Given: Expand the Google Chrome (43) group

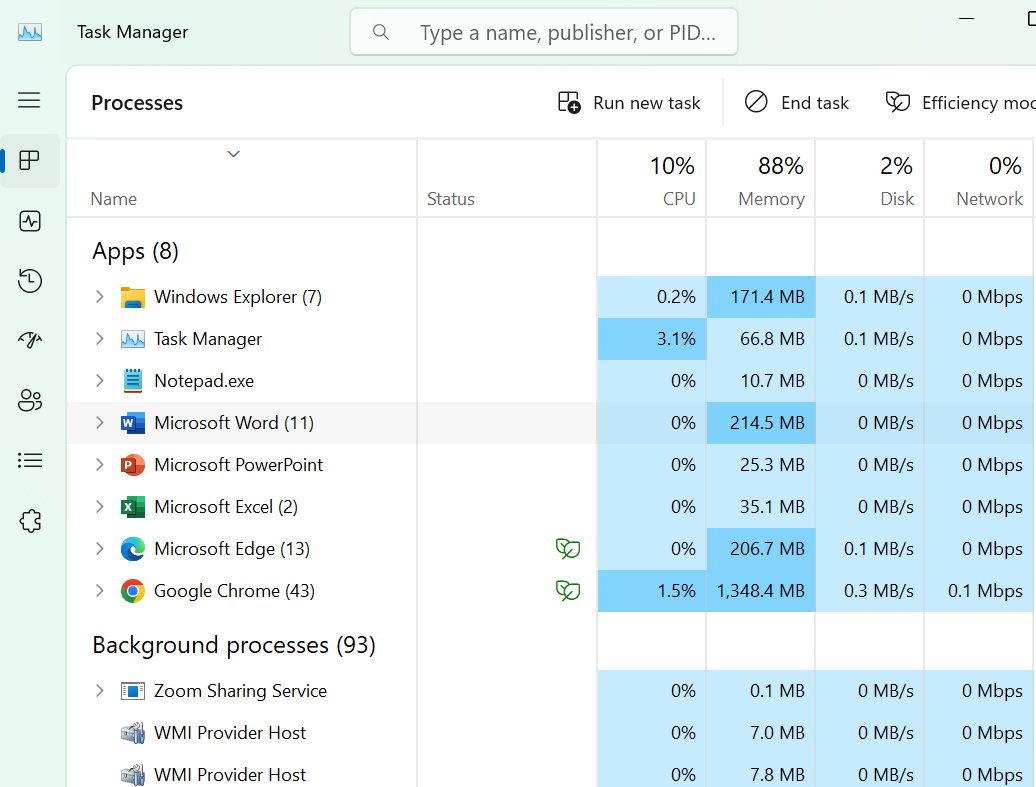Looking at the screenshot, I should [x=99, y=591].
